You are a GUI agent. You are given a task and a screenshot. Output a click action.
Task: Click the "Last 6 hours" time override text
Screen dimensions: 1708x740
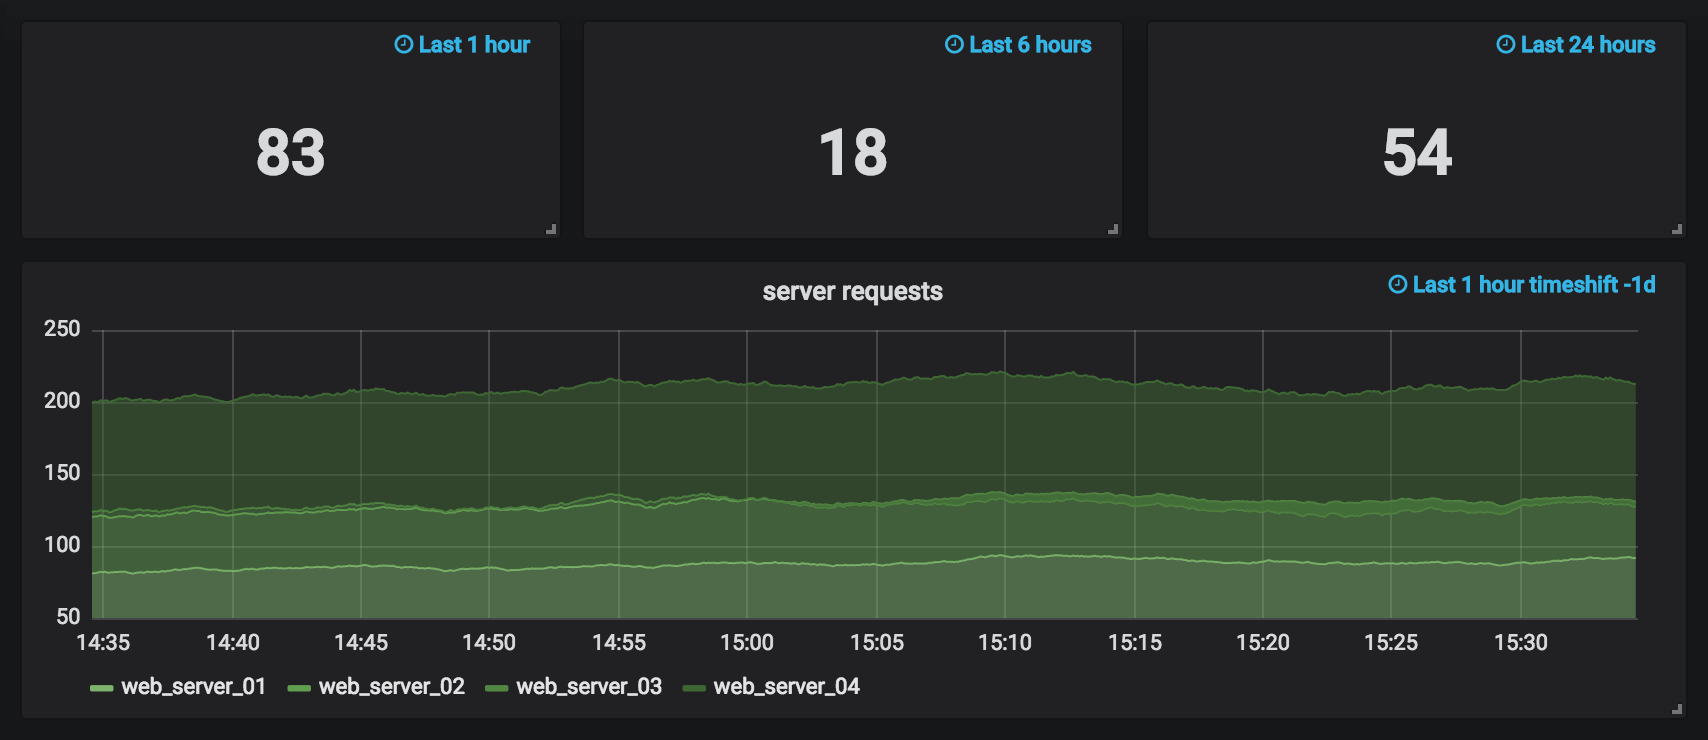pyautogui.click(x=1030, y=45)
